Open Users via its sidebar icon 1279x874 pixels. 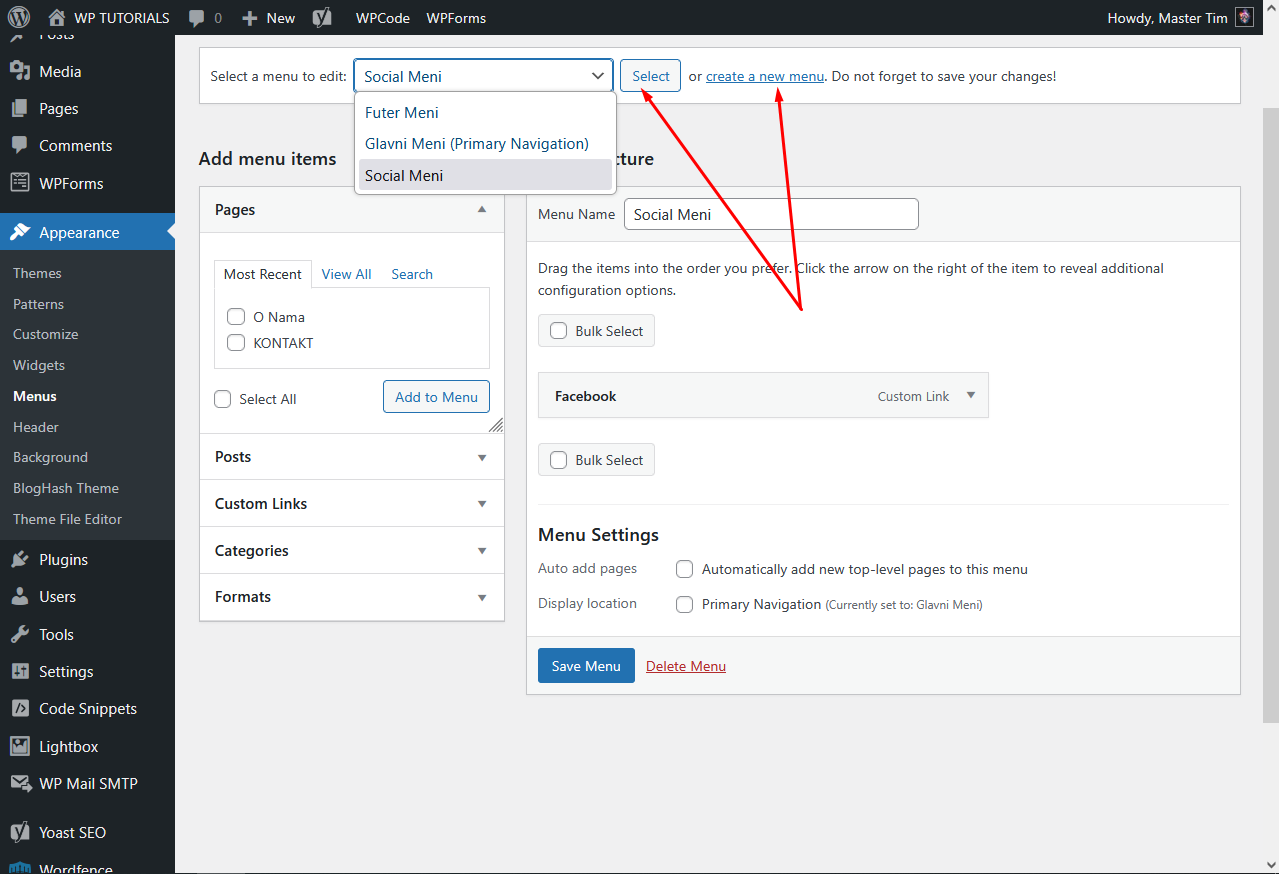tap(20, 597)
